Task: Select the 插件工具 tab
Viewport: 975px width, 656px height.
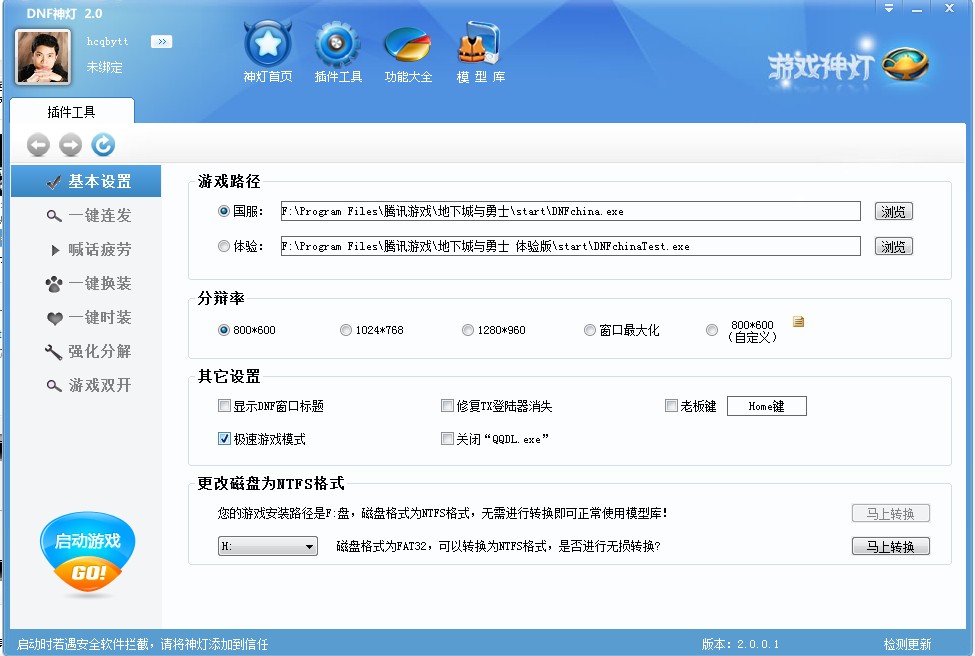Action: (x=72, y=112)
